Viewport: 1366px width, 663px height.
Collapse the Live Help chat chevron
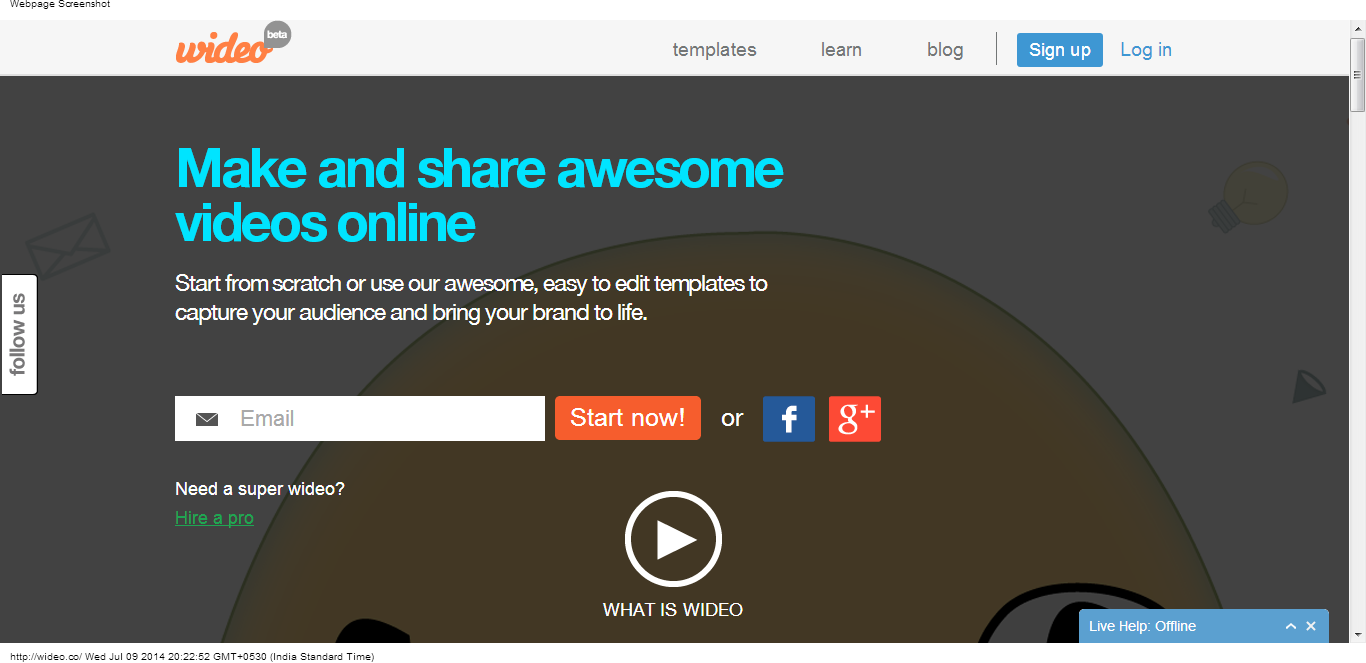pyautogui.click(x=1291, y=627)
